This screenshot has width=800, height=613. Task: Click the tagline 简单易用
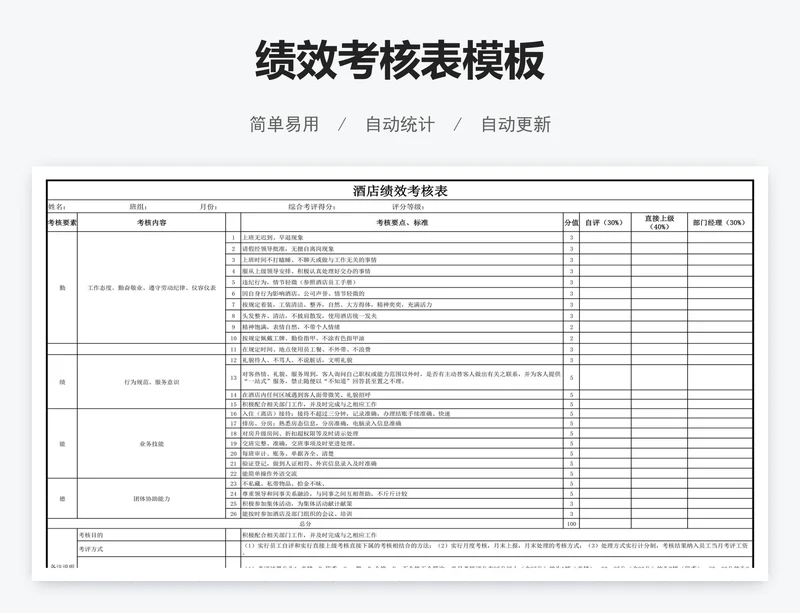[284, 125]
